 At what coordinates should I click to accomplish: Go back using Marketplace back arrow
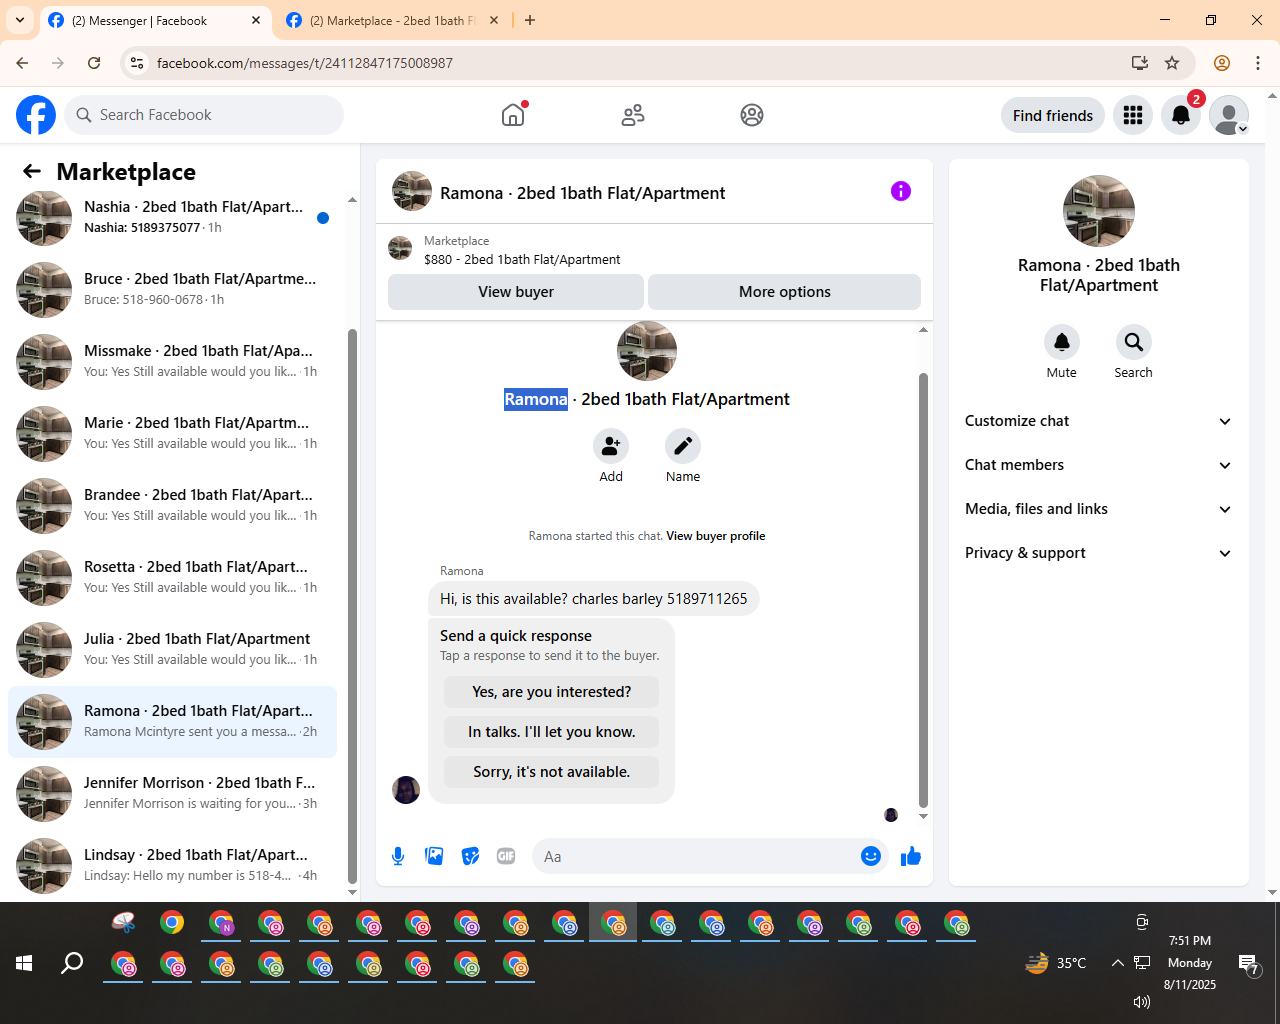tap(32, 172)
